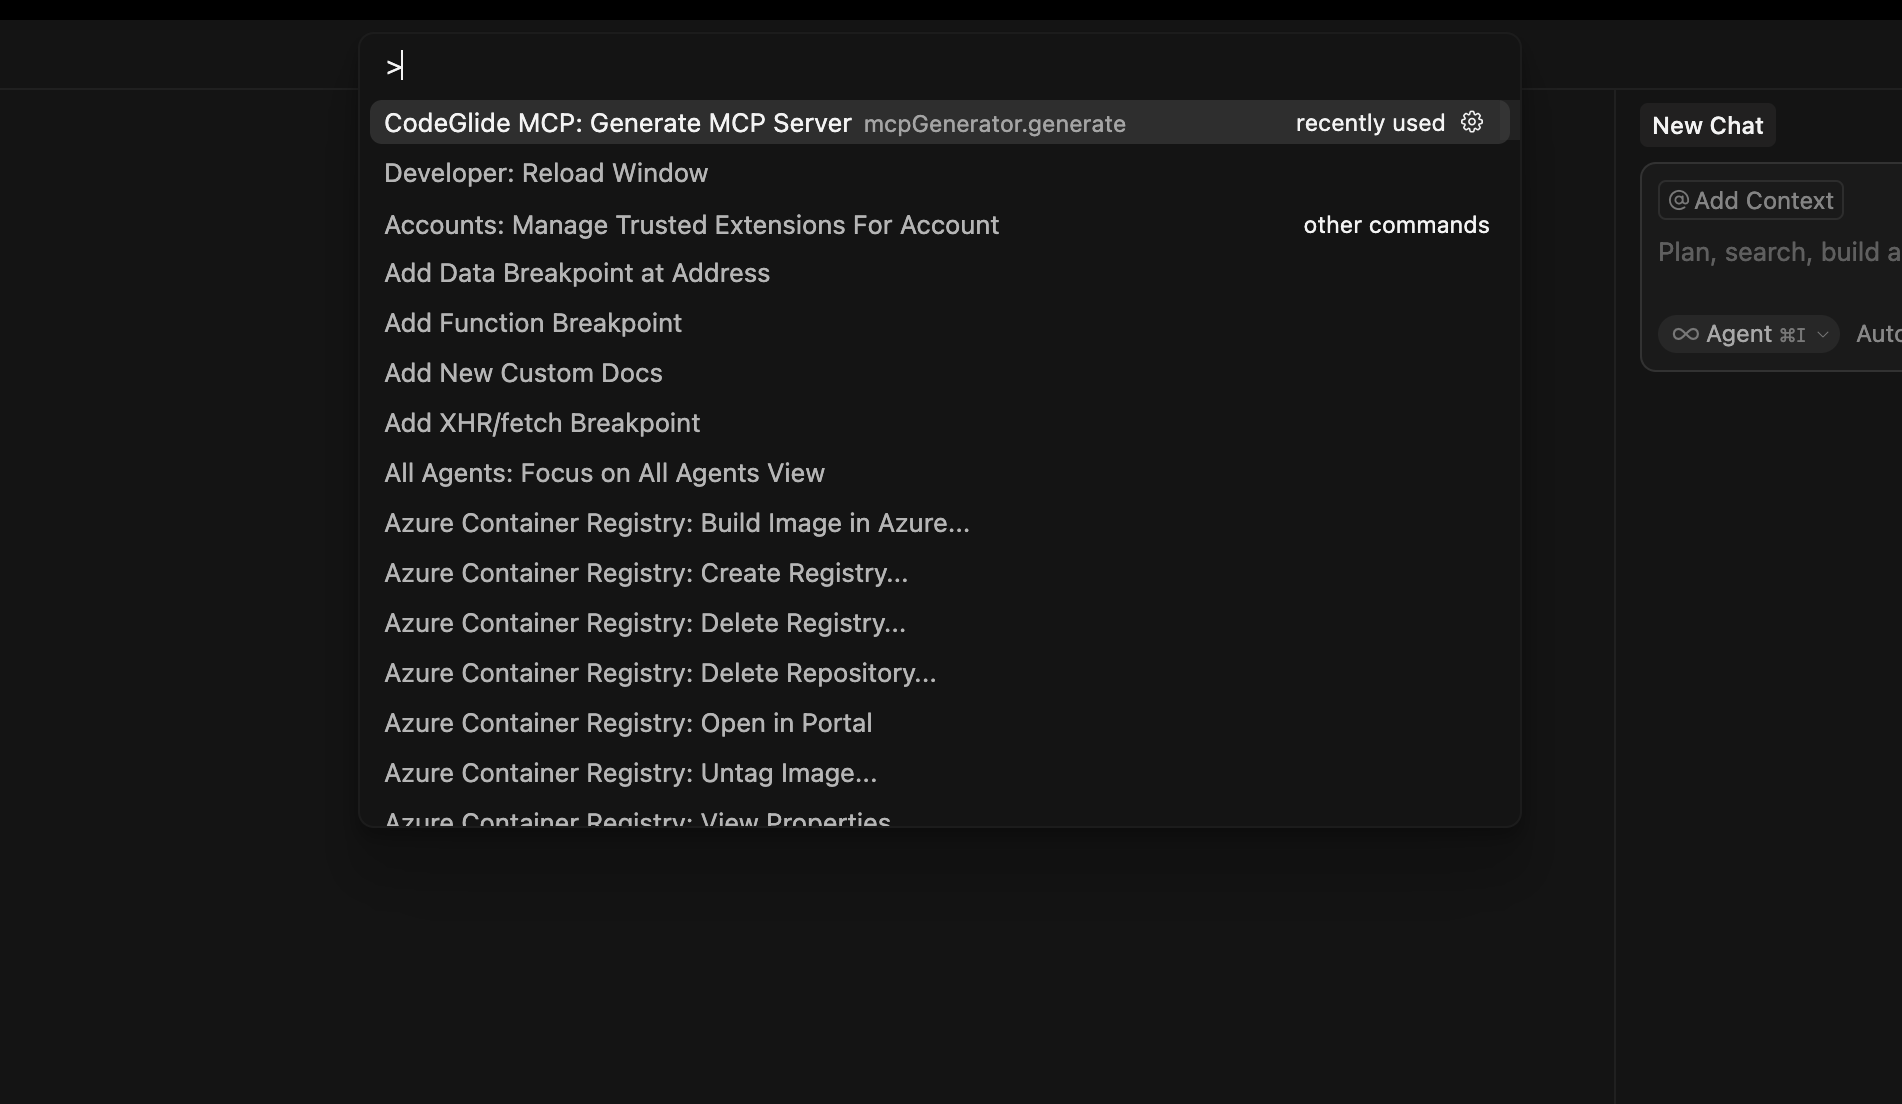Choose Azure Container Registry: Delete Repository

(659, 672)
